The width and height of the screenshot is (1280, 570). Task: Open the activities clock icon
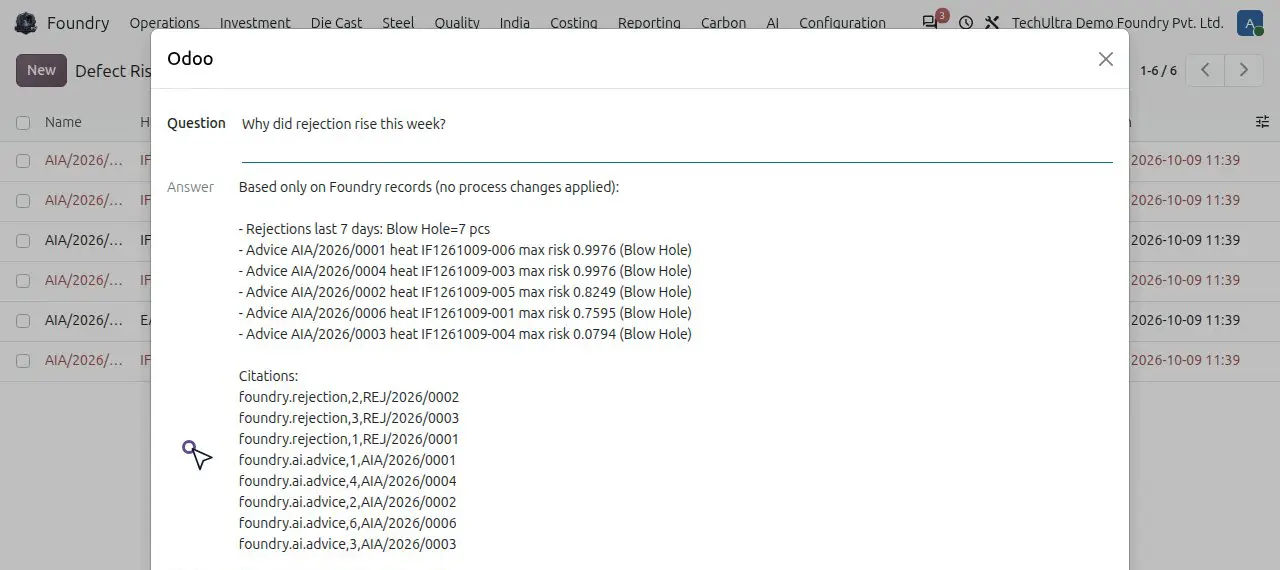click(x=965, y=22)
